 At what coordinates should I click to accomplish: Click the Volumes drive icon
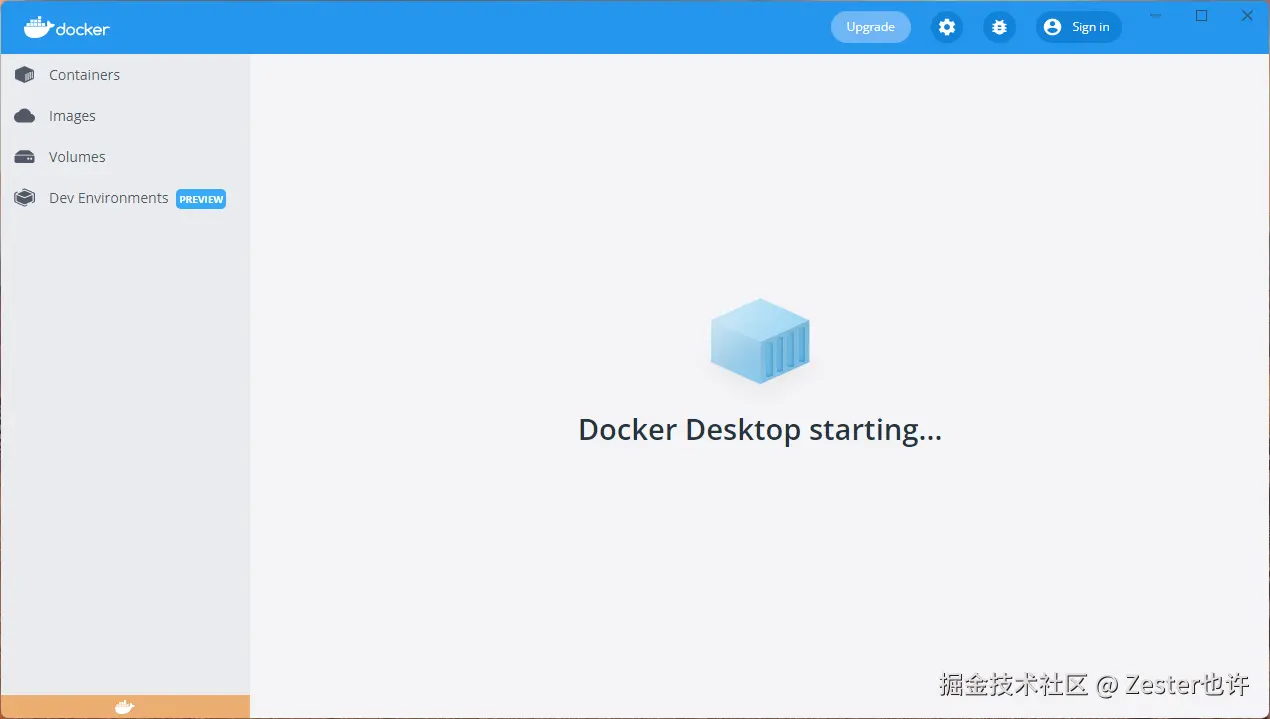point(25,157)
